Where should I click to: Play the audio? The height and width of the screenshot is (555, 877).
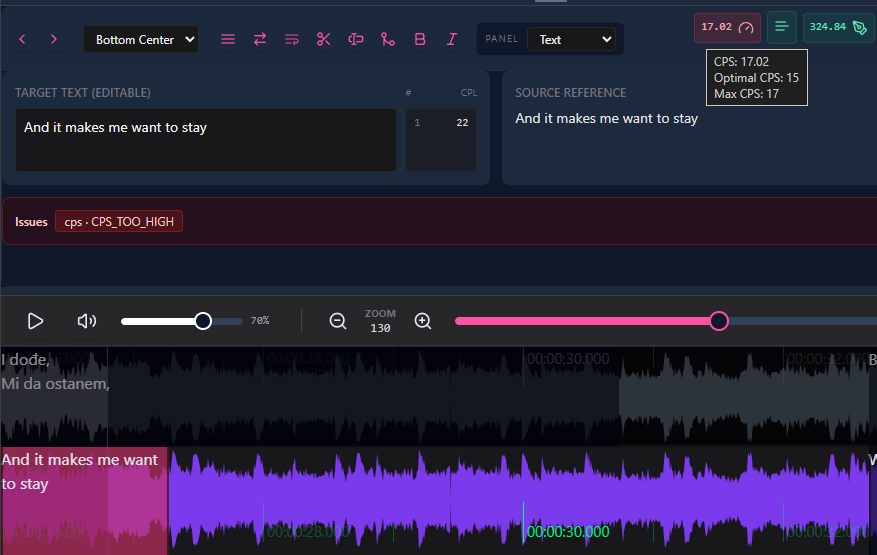35,321
